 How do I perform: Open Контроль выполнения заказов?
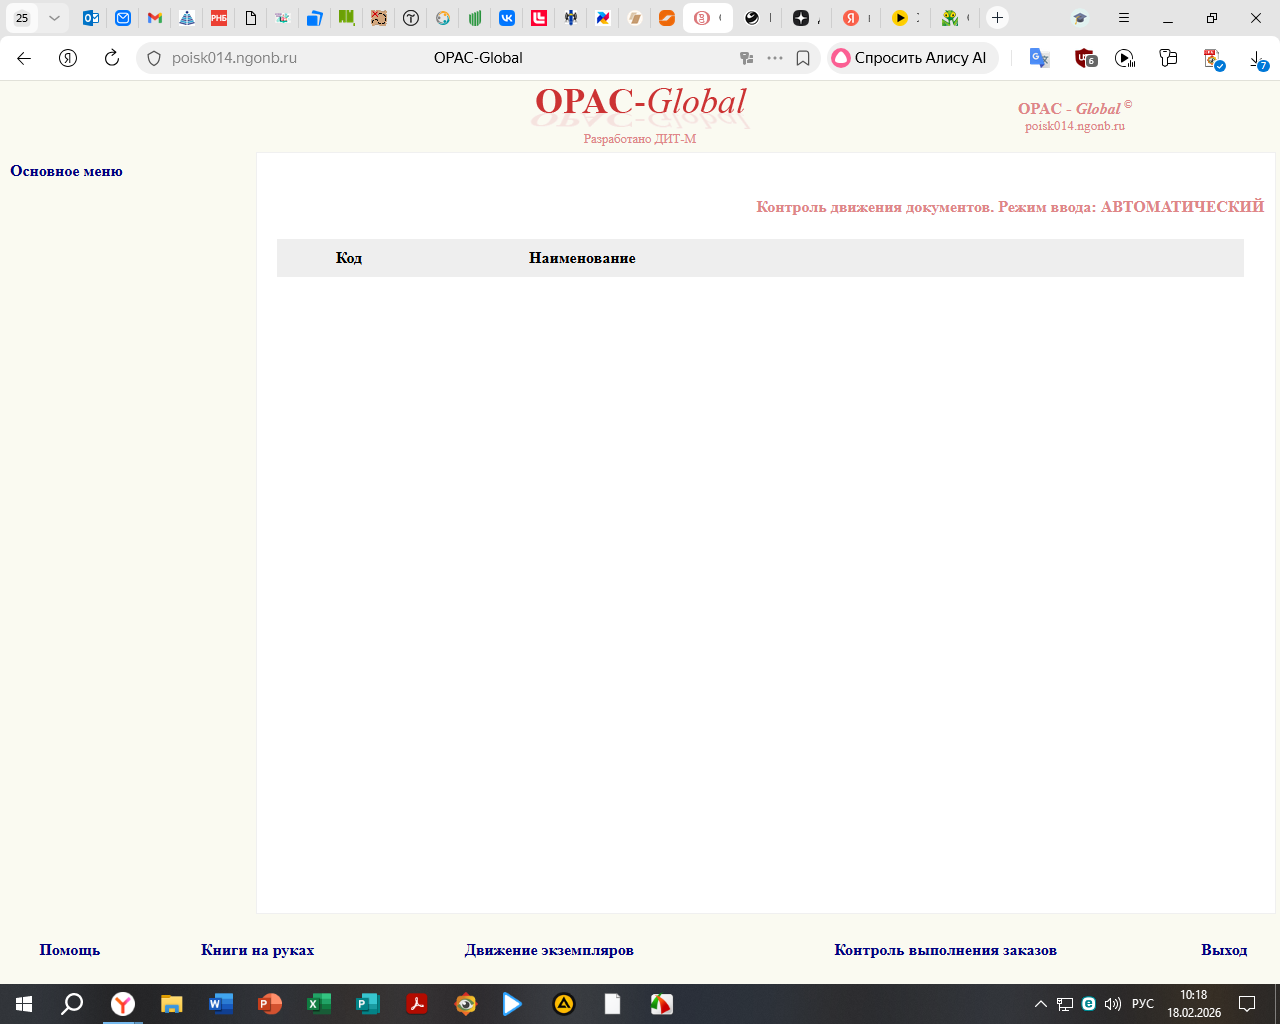(945, 950)
